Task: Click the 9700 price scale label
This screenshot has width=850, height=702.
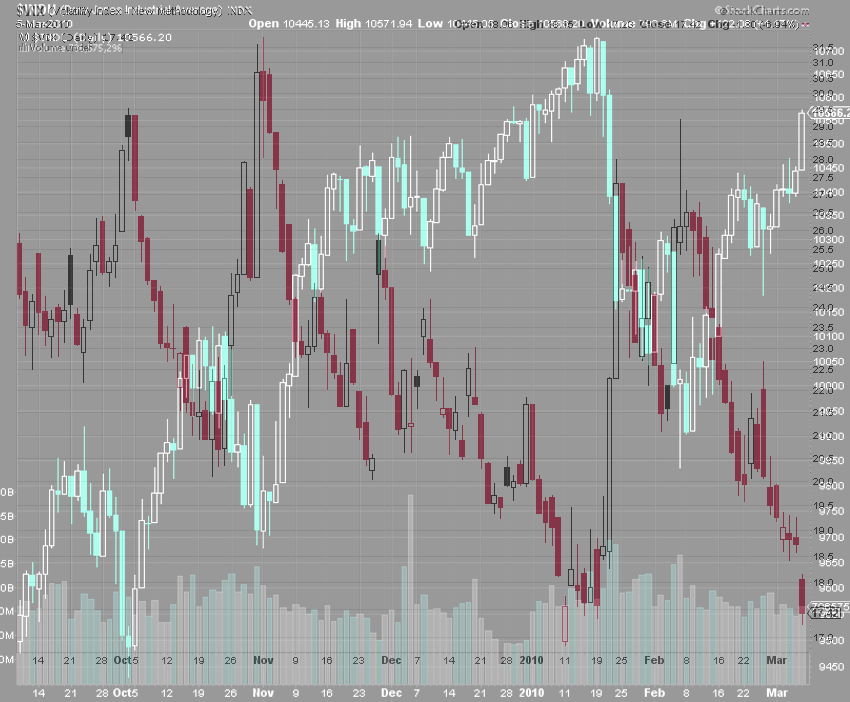Action: pos(831,537)
